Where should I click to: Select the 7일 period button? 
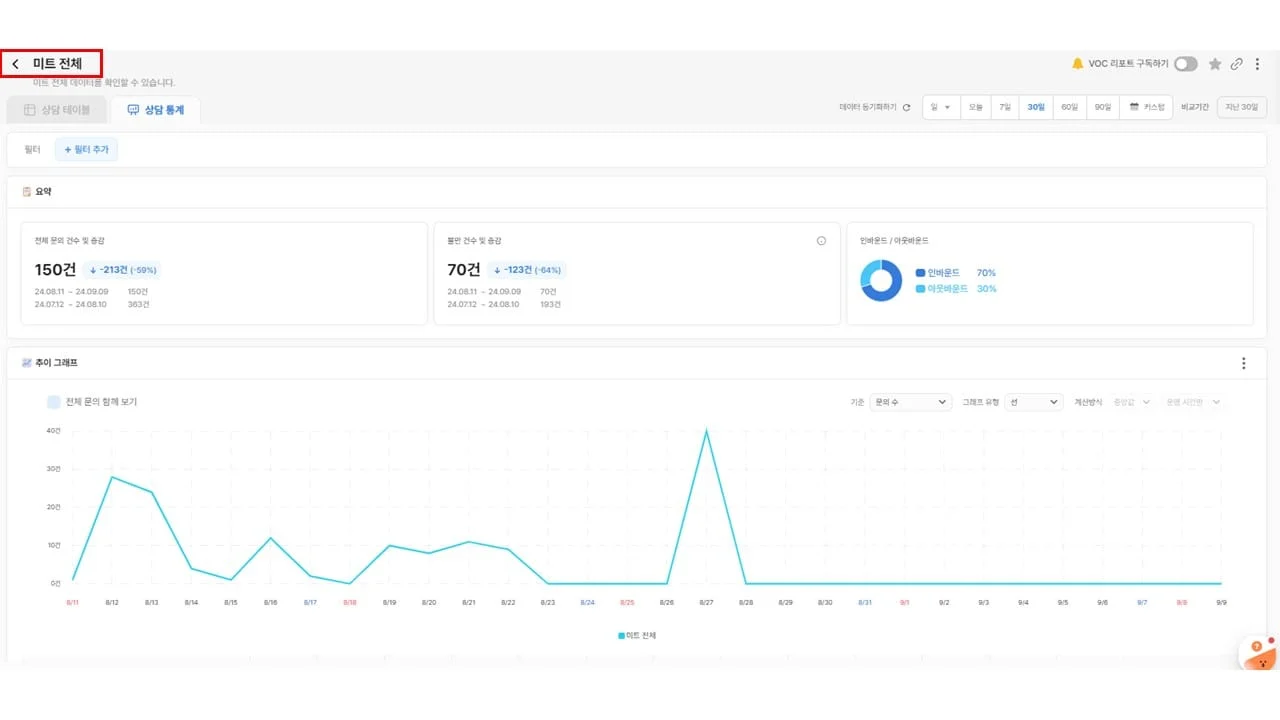(x=1004, y=107)
